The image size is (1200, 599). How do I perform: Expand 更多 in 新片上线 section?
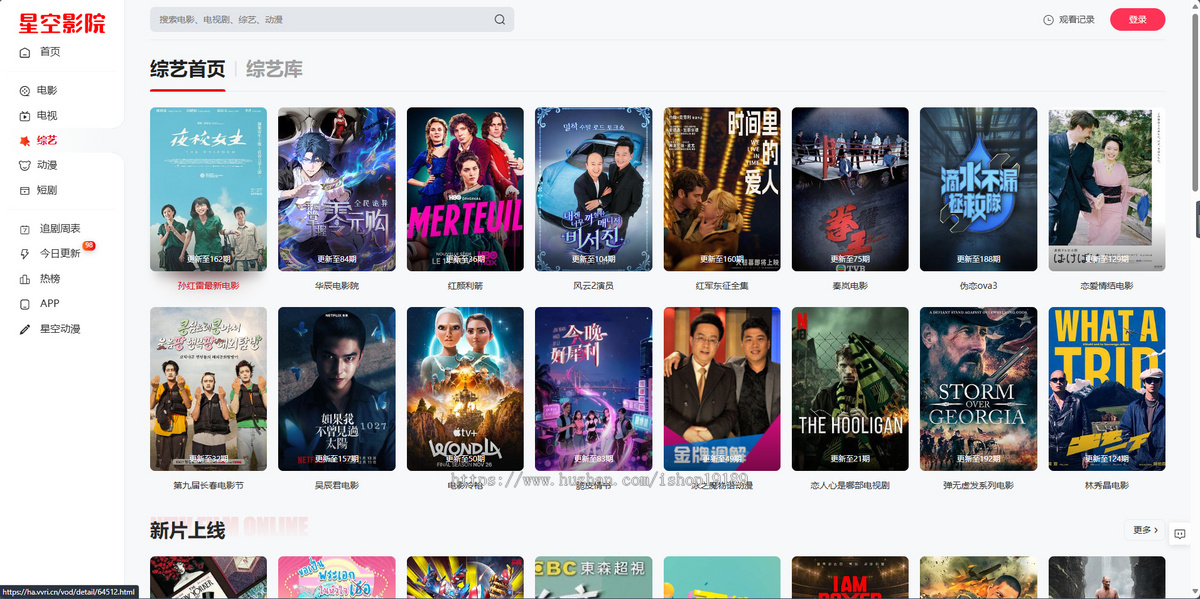click(1145, 530)
